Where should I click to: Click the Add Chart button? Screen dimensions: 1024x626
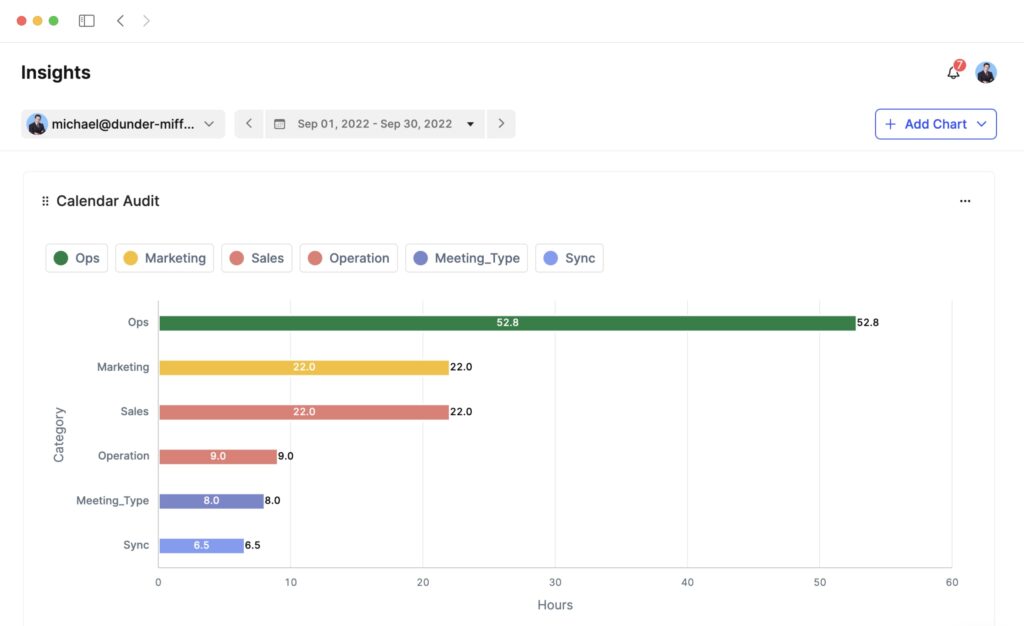[x=935, y=123]
